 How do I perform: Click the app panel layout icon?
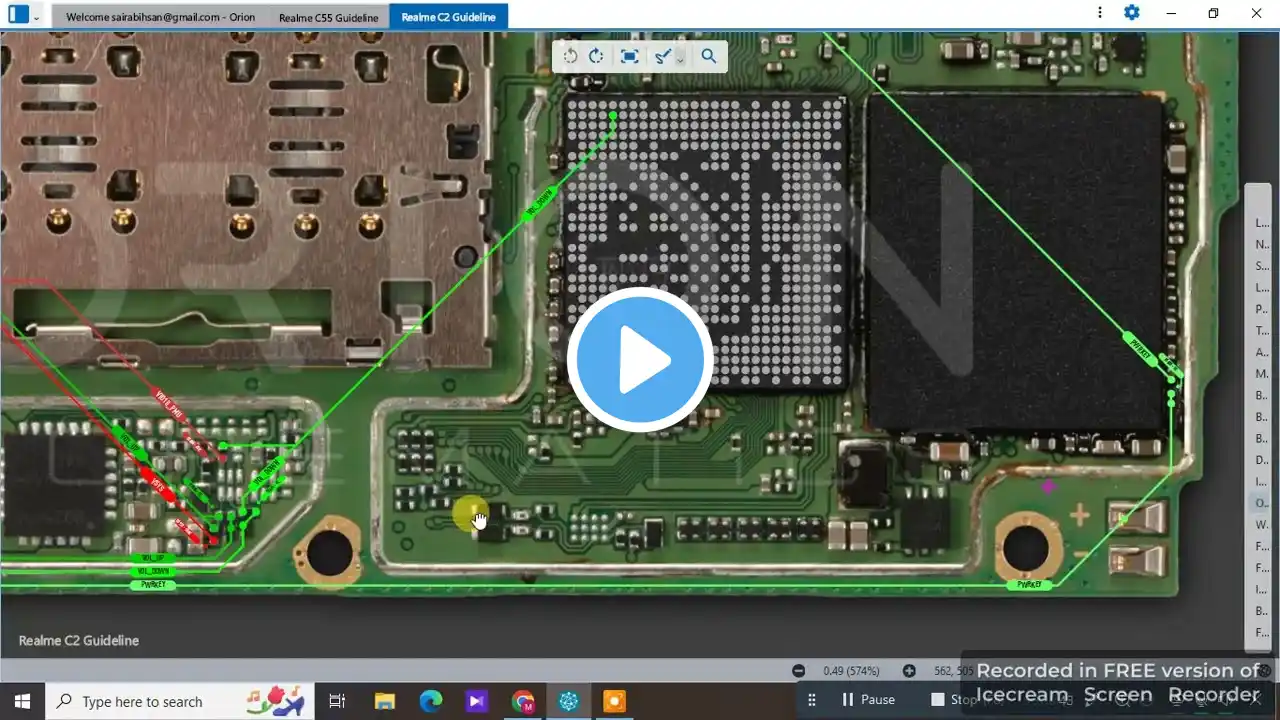(x=18, y=14)
